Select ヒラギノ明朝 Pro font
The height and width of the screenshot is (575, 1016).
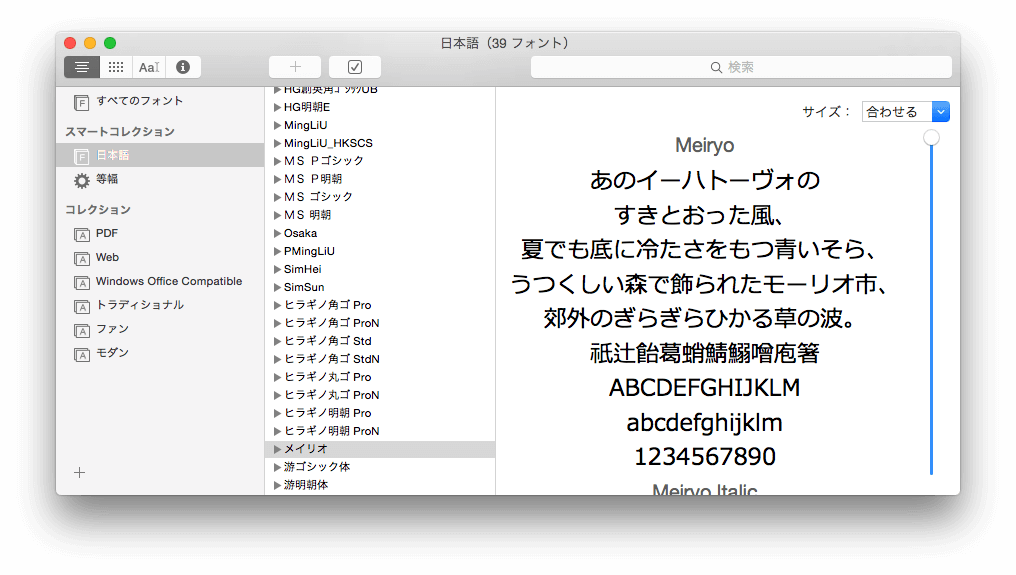pos(380,413)
